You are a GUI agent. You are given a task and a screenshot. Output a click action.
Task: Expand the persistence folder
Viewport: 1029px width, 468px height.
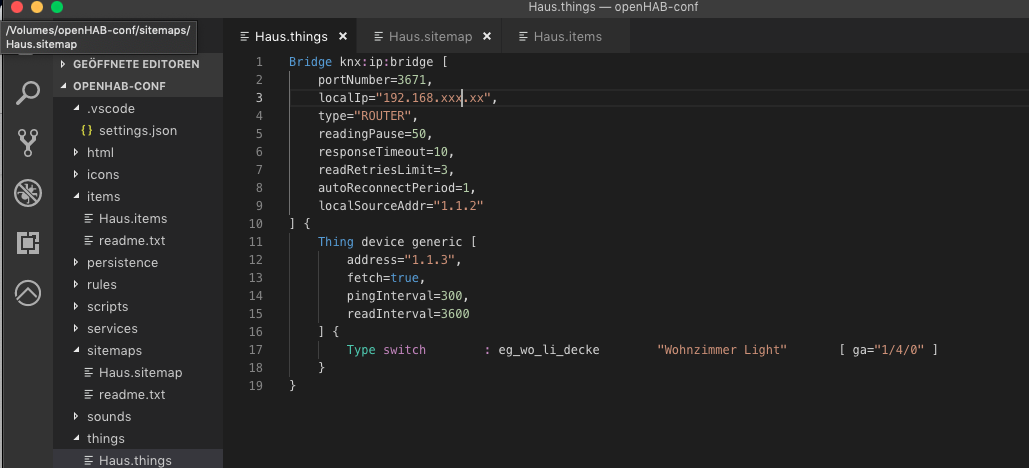122,263
